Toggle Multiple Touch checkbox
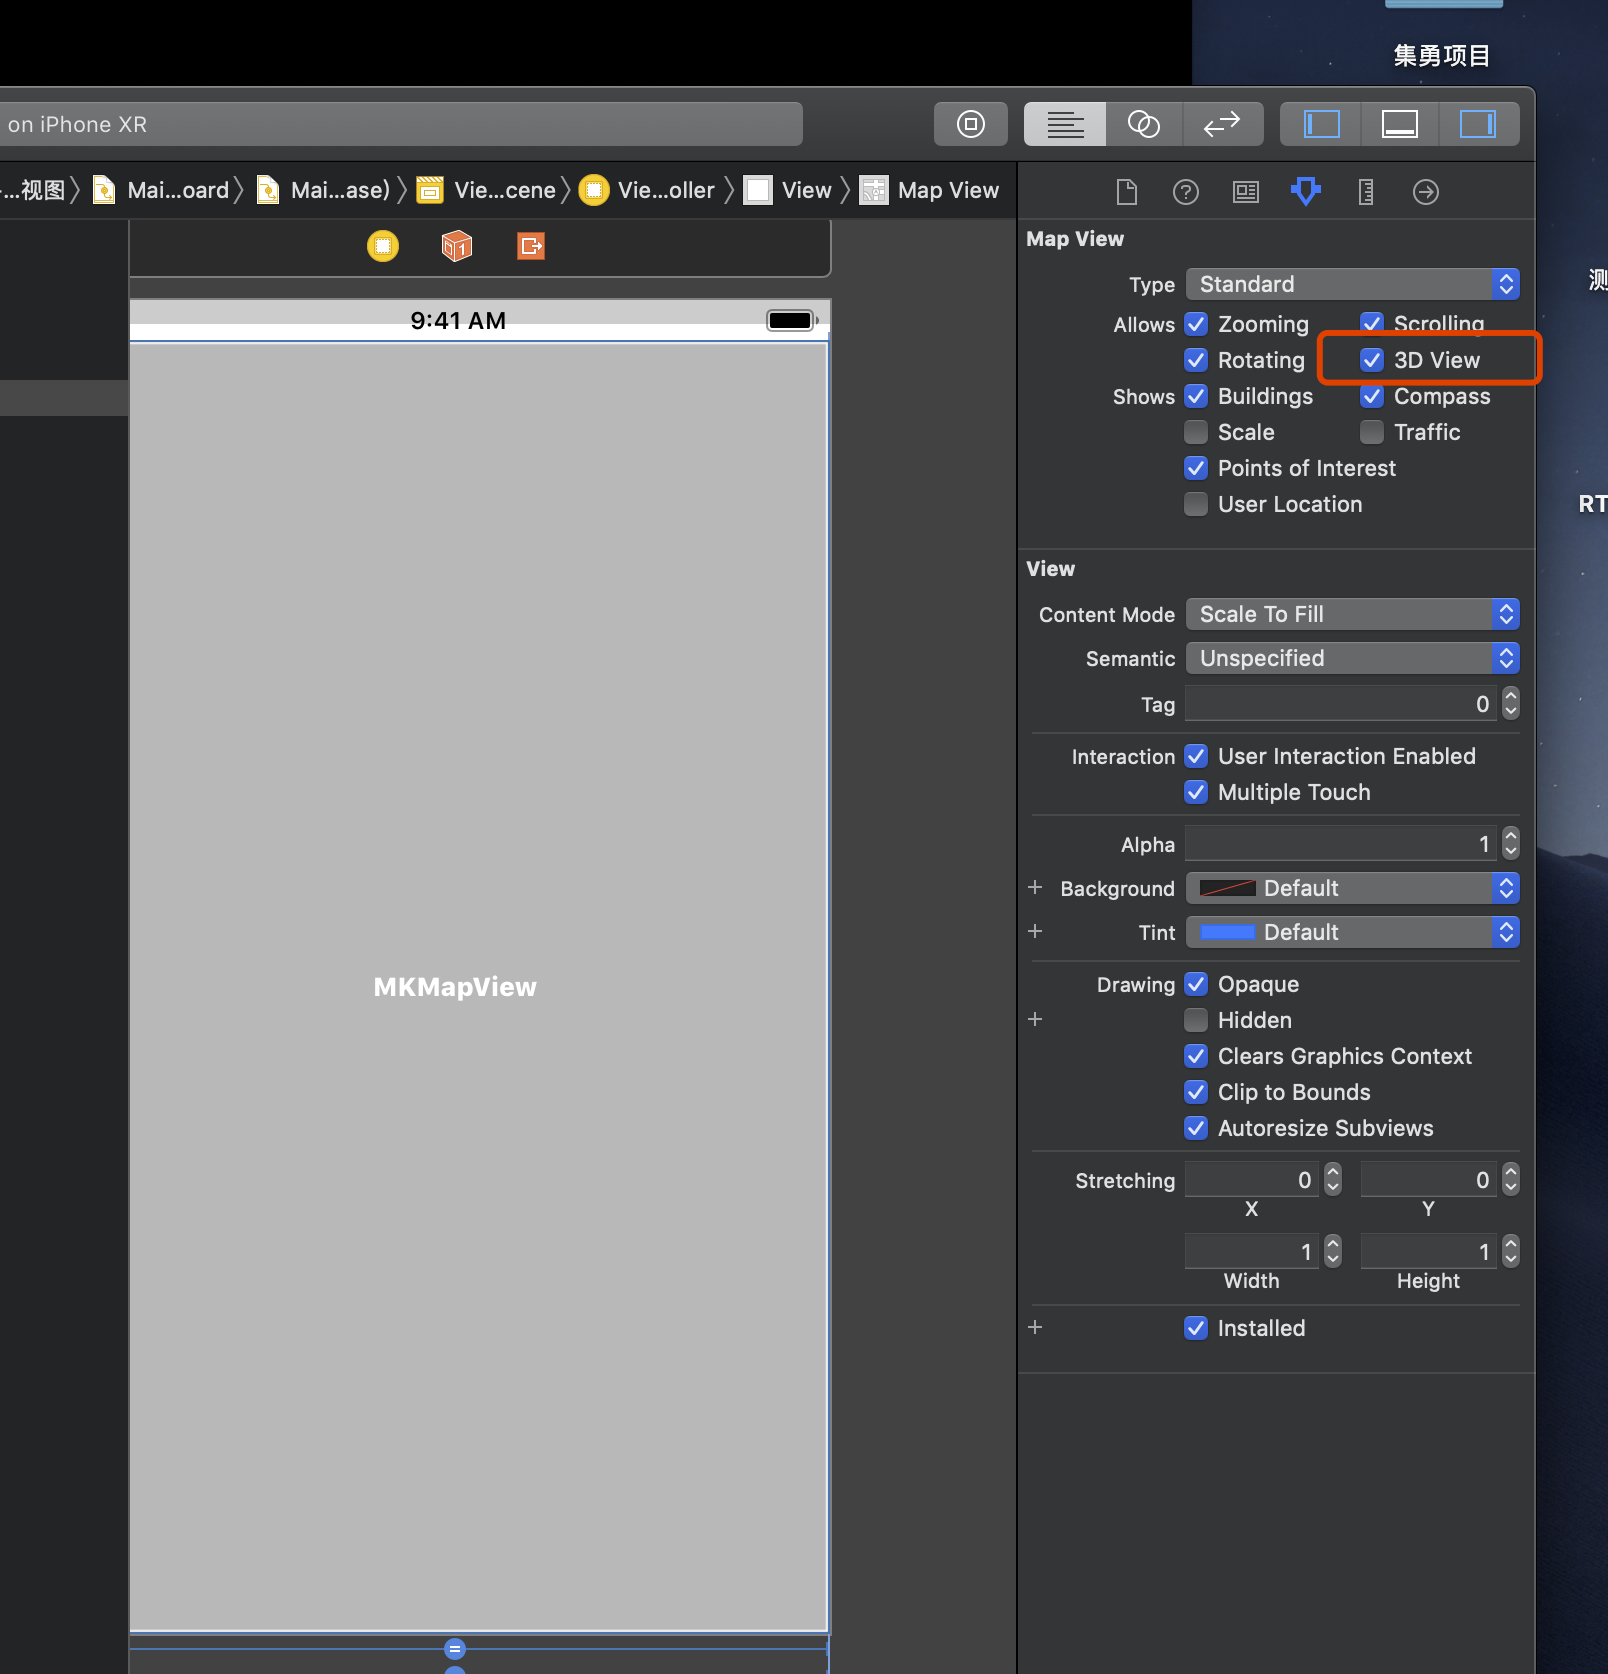 [x=1196, y=792]
